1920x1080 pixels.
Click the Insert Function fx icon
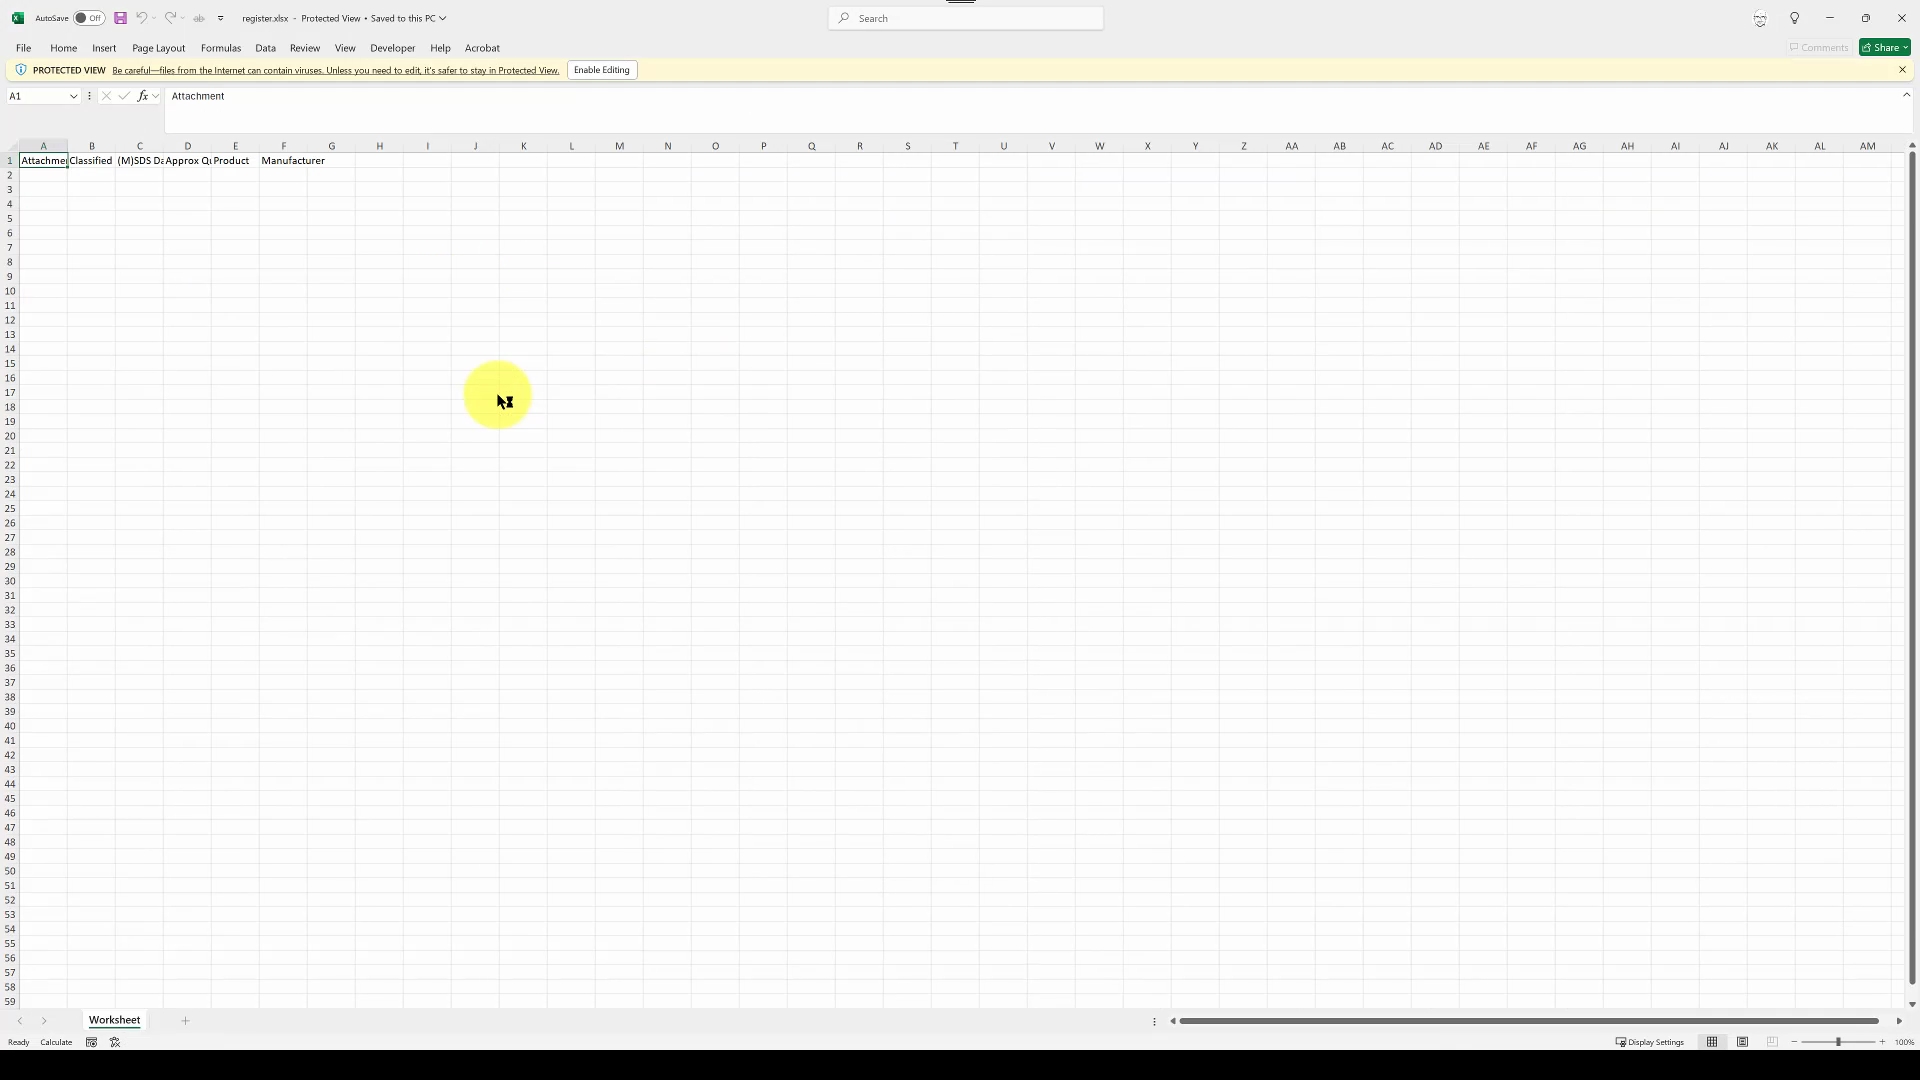143,96
